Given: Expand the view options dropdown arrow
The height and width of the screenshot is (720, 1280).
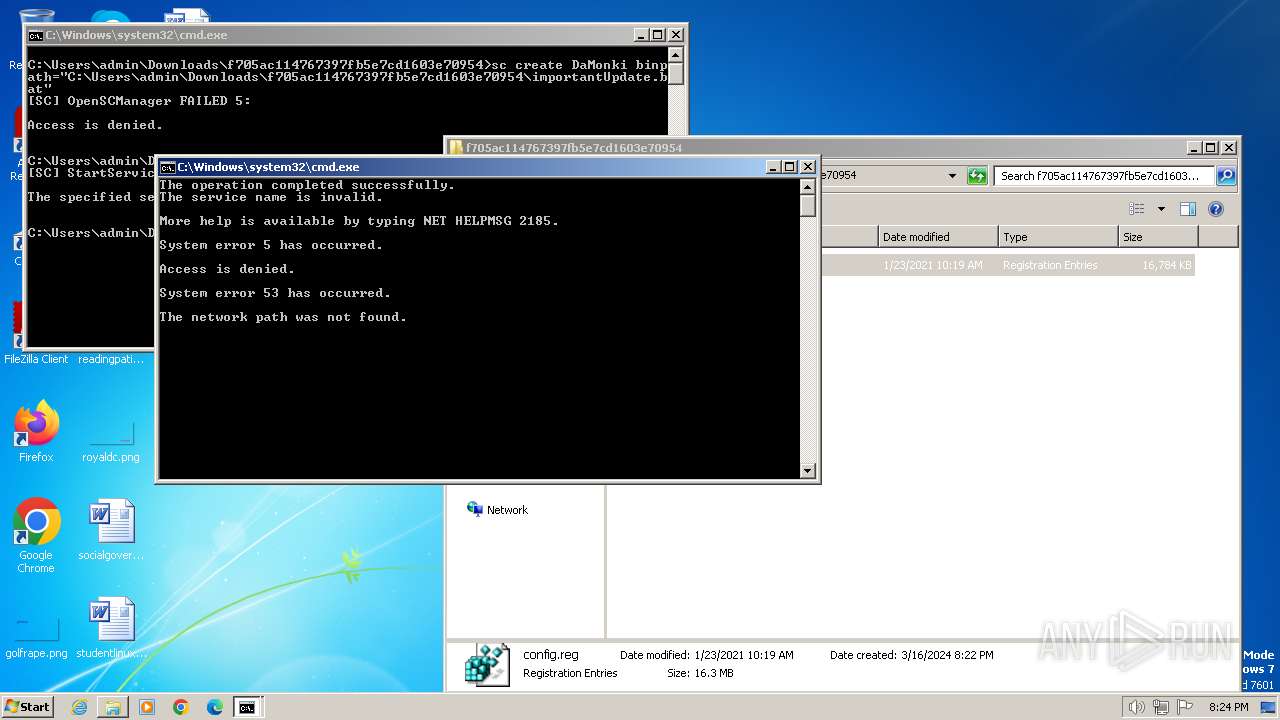Looking at the screenshot, I should [1161, 209].
